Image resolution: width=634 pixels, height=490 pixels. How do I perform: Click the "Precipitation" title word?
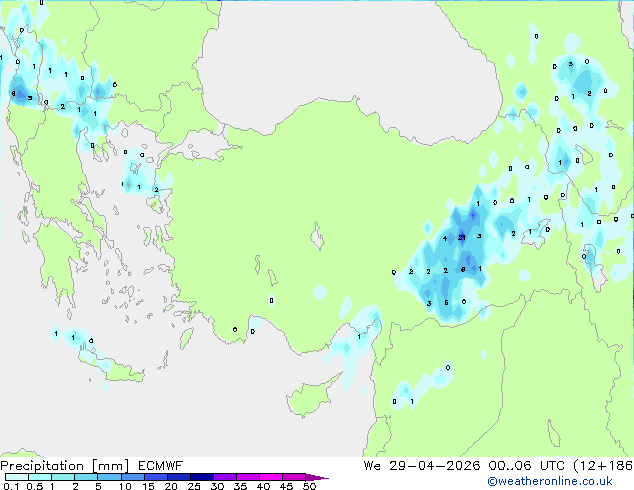42,466
